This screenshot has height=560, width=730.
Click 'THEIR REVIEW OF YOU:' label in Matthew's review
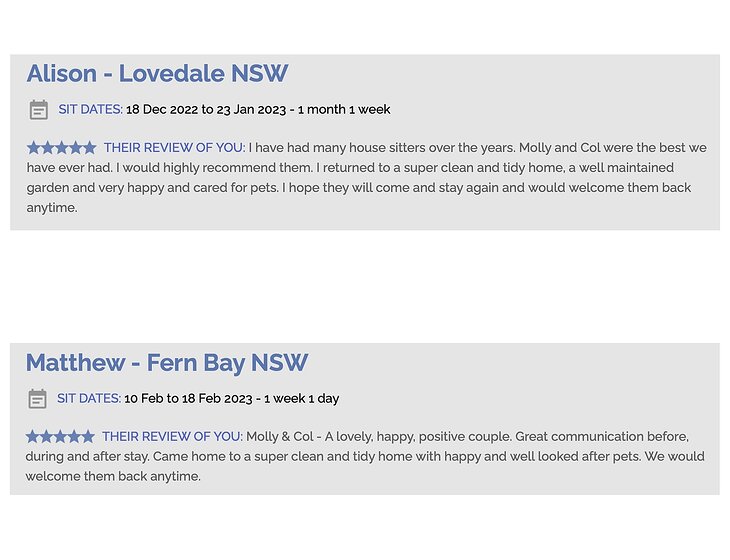[172, 437]
